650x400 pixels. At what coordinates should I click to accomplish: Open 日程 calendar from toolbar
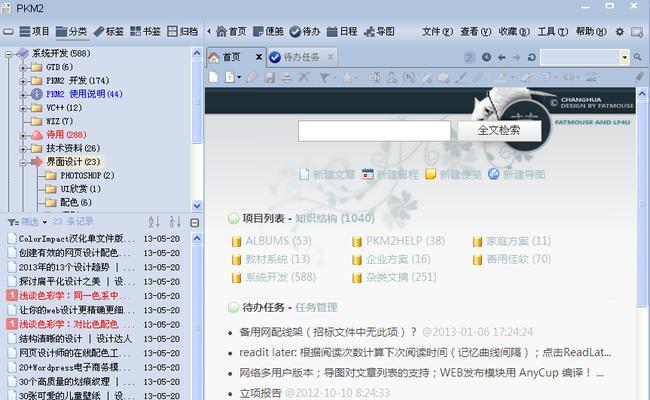(x=342, y=32)
